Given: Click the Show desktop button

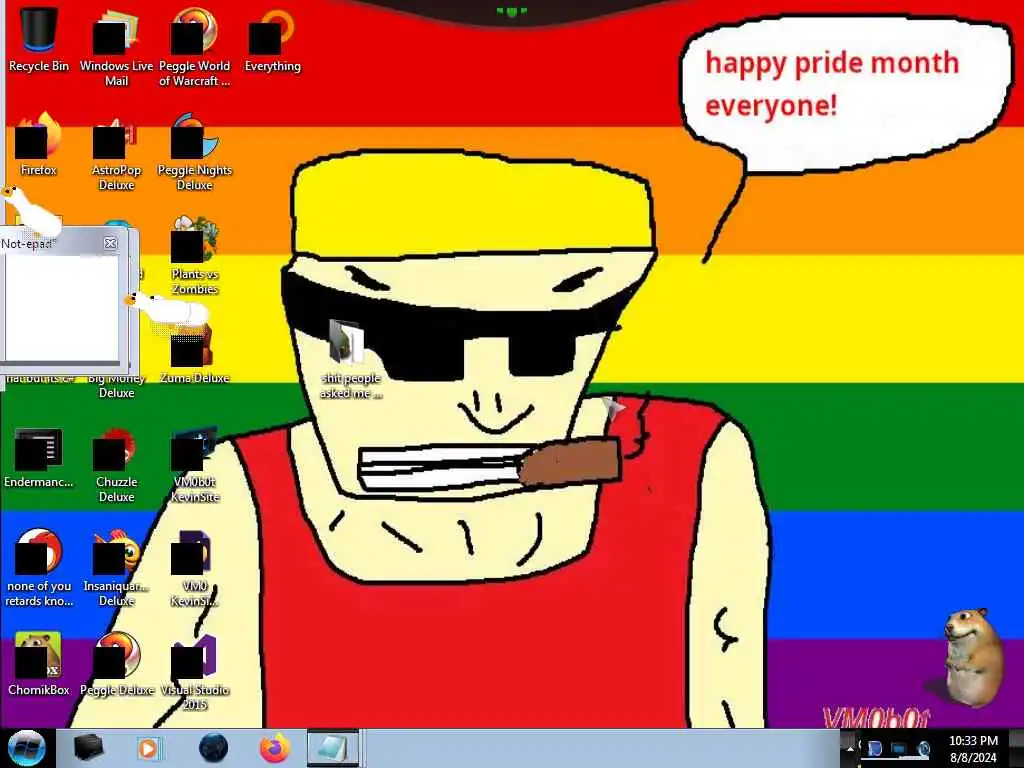Looking at the screenshot, I should (1017, 748).
